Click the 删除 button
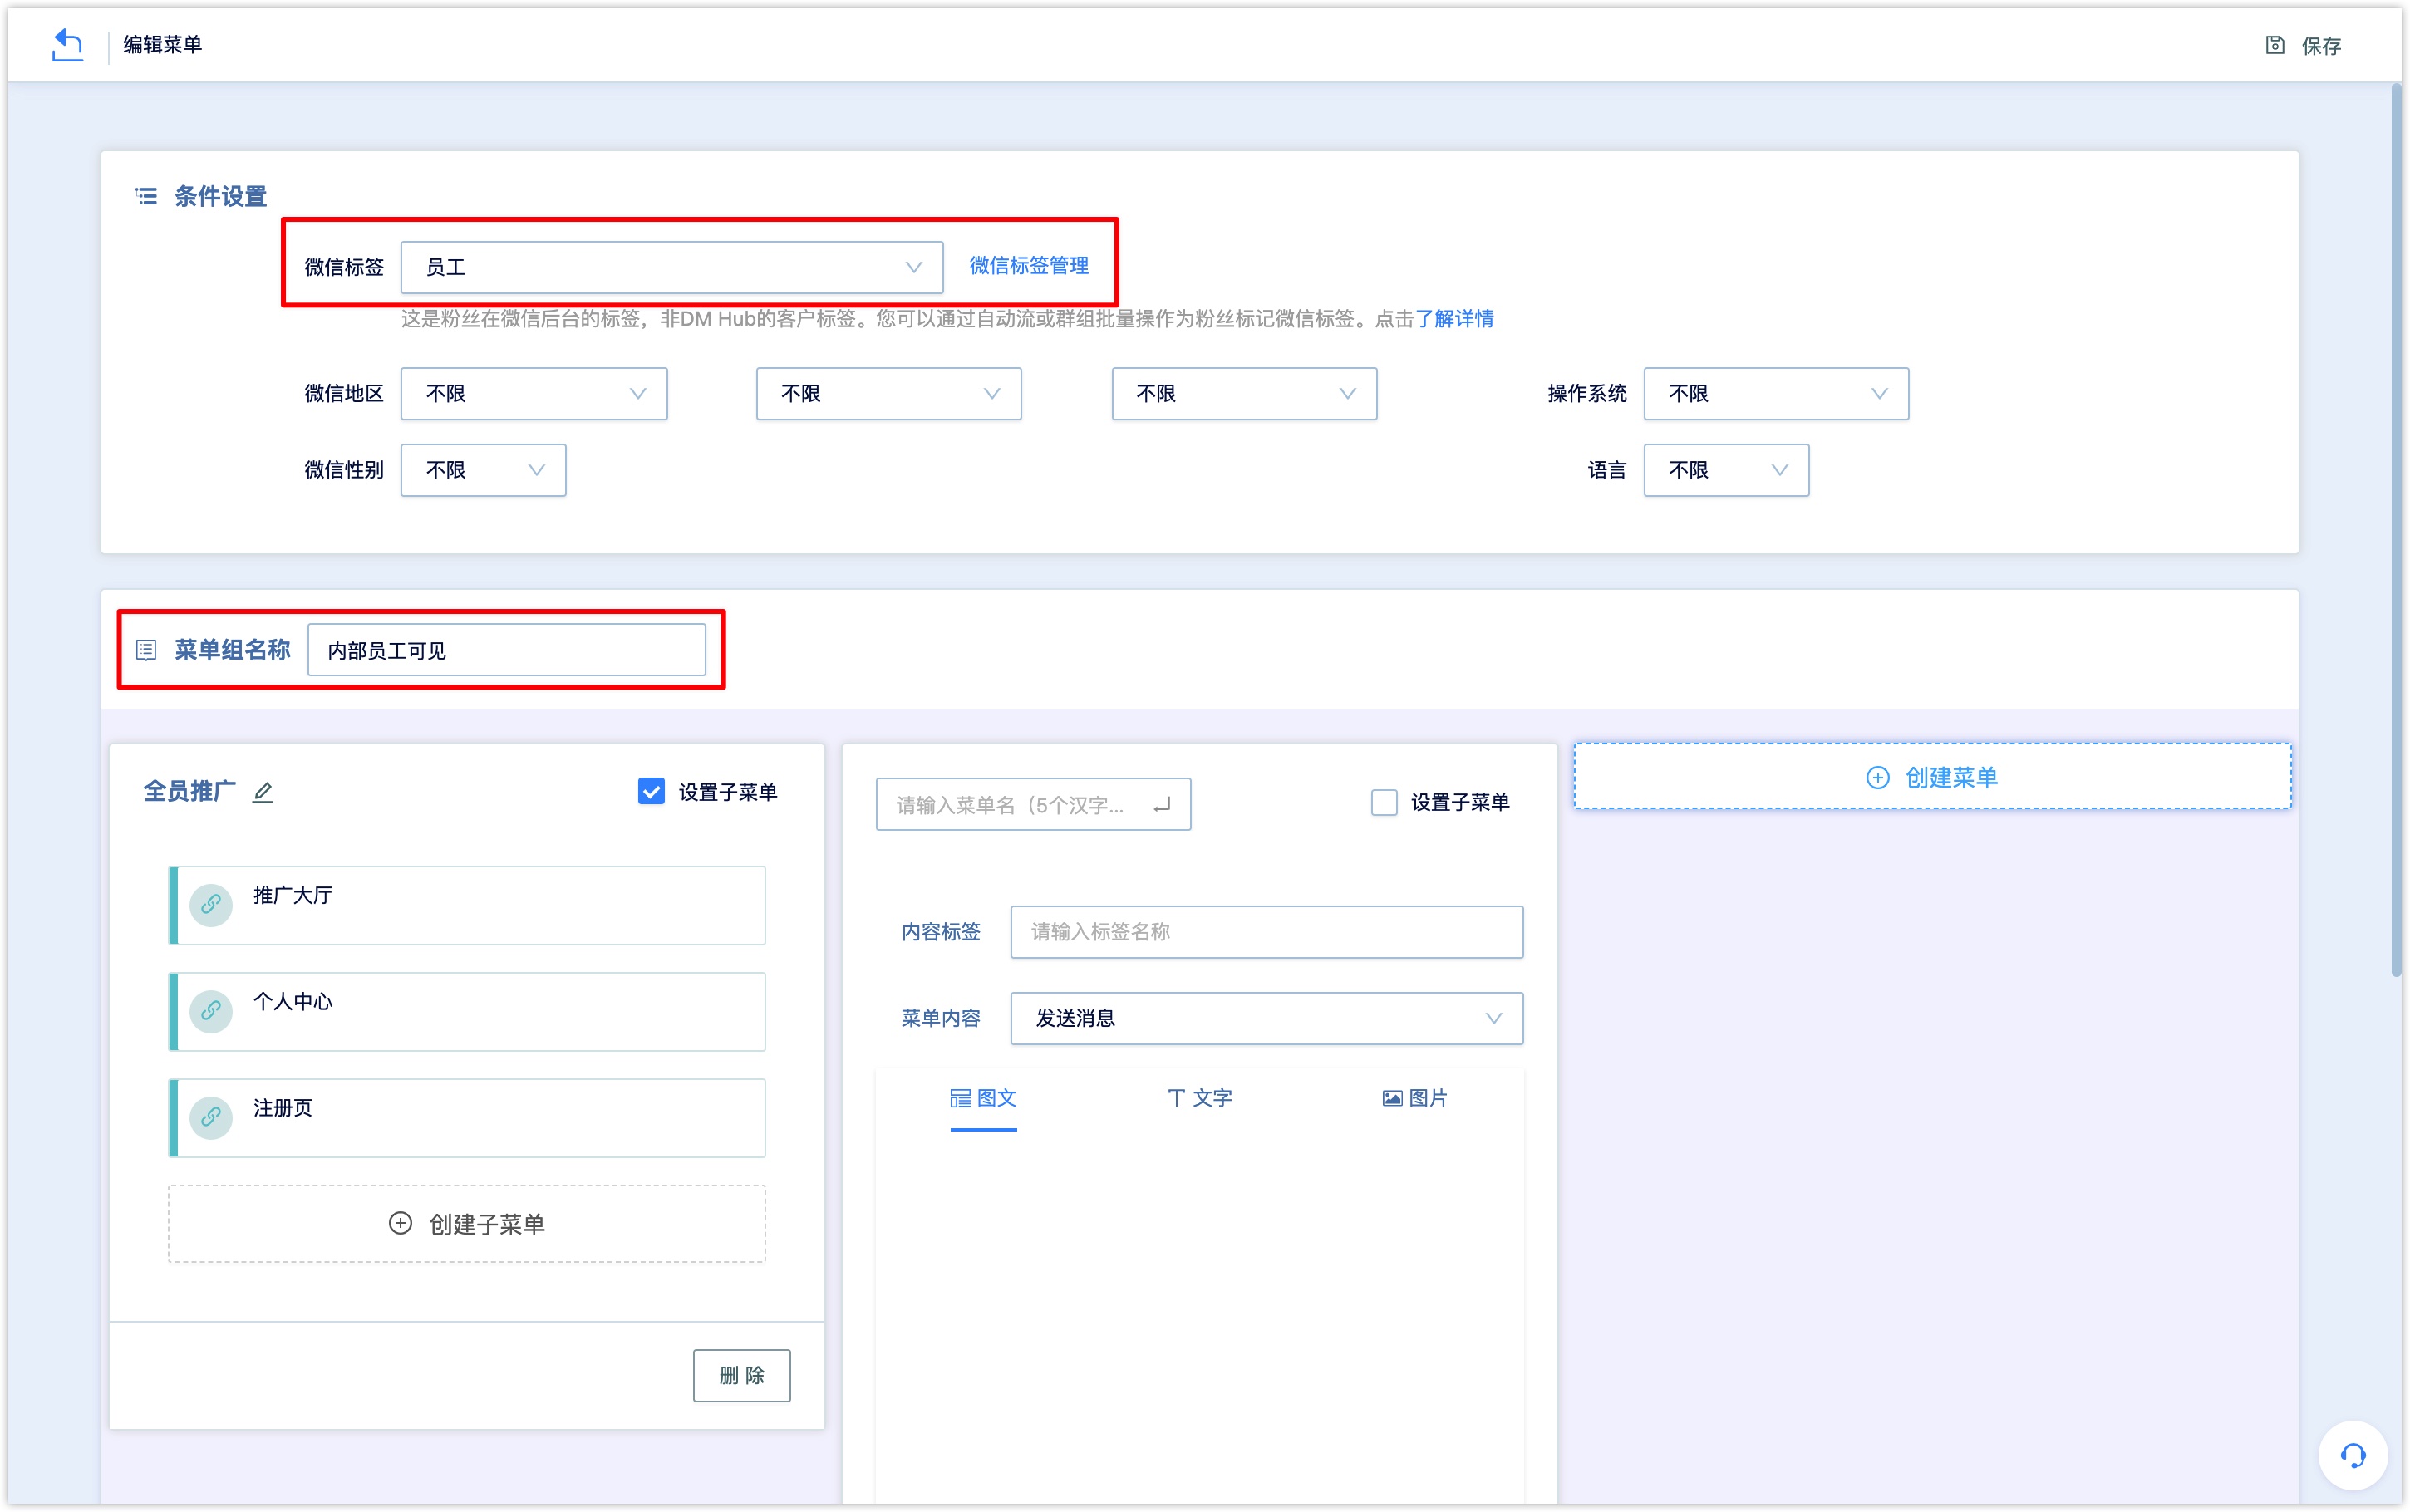Viewport: 2410px width, 1512px height. click(x=741, y=1375)
